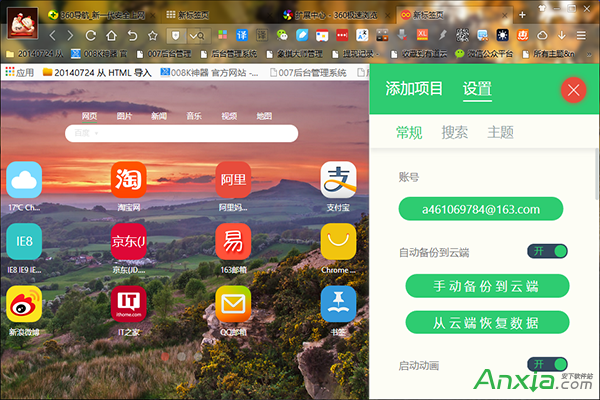Go back with the browser back arrow

click(x=53, y=36)
